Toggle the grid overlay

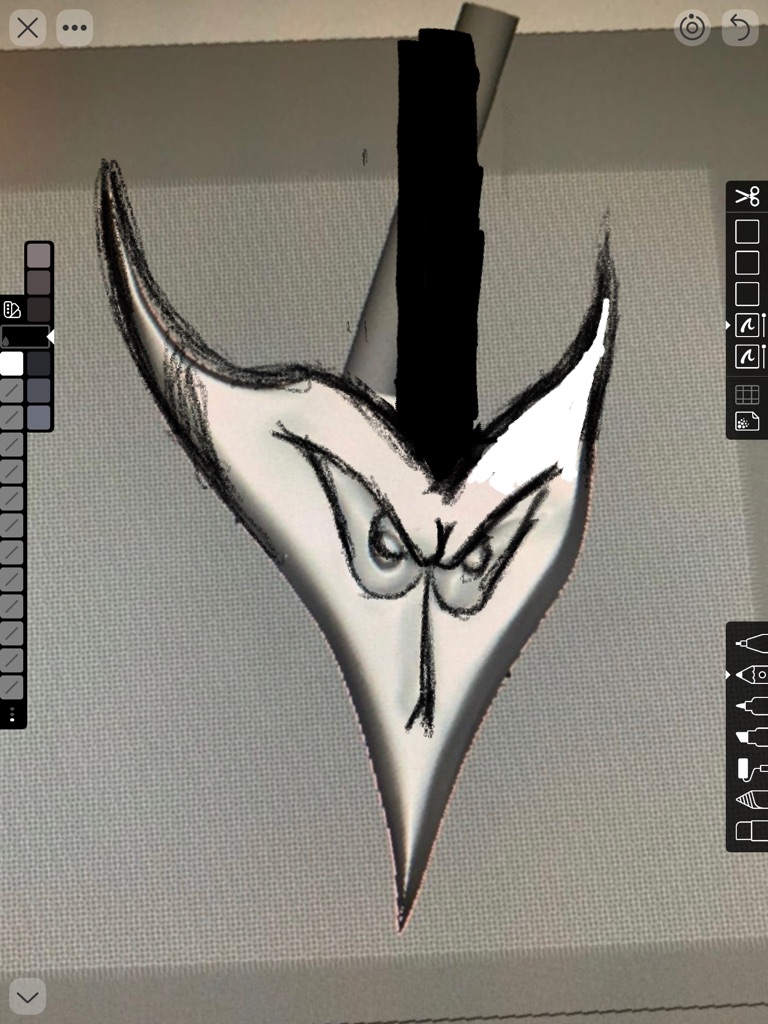(x=747, y=394)
